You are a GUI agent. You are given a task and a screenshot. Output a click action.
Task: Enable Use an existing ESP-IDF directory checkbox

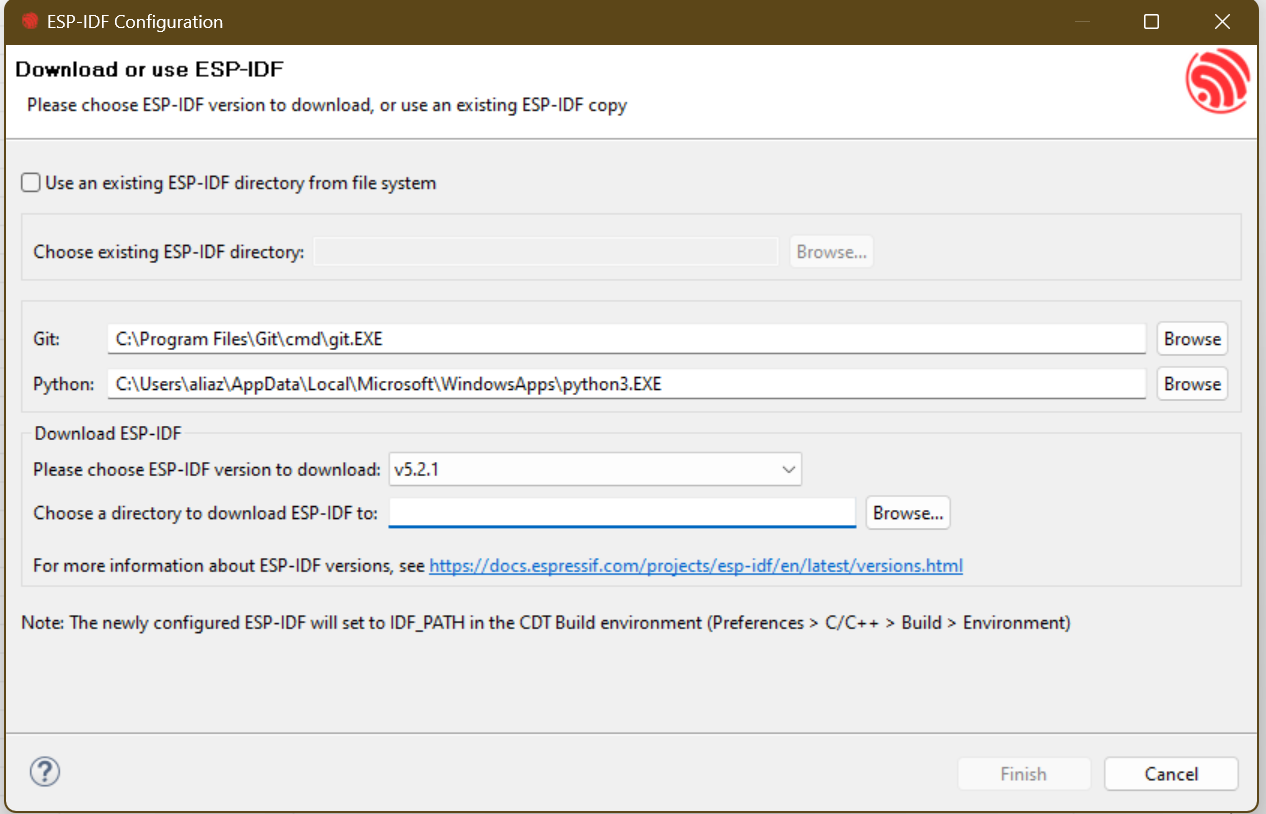(31, 183)
